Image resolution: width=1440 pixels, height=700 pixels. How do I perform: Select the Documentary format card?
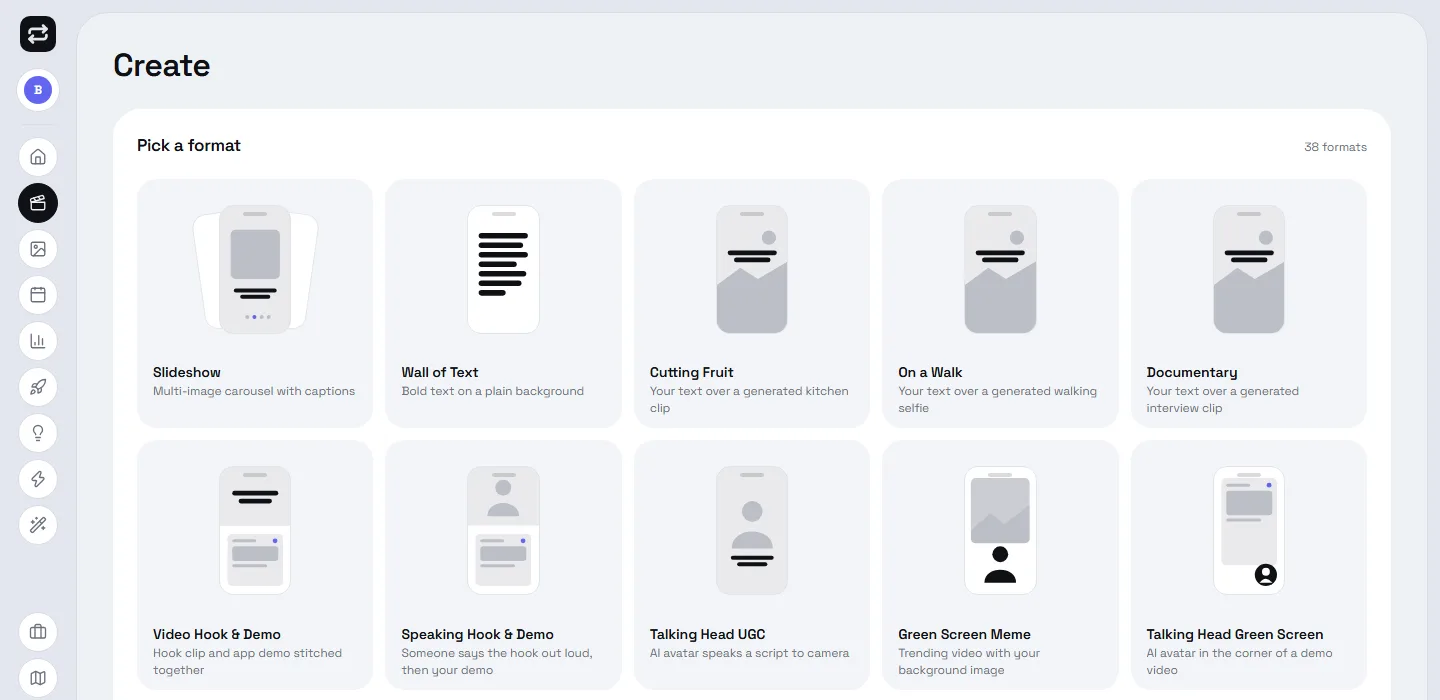1249,303
